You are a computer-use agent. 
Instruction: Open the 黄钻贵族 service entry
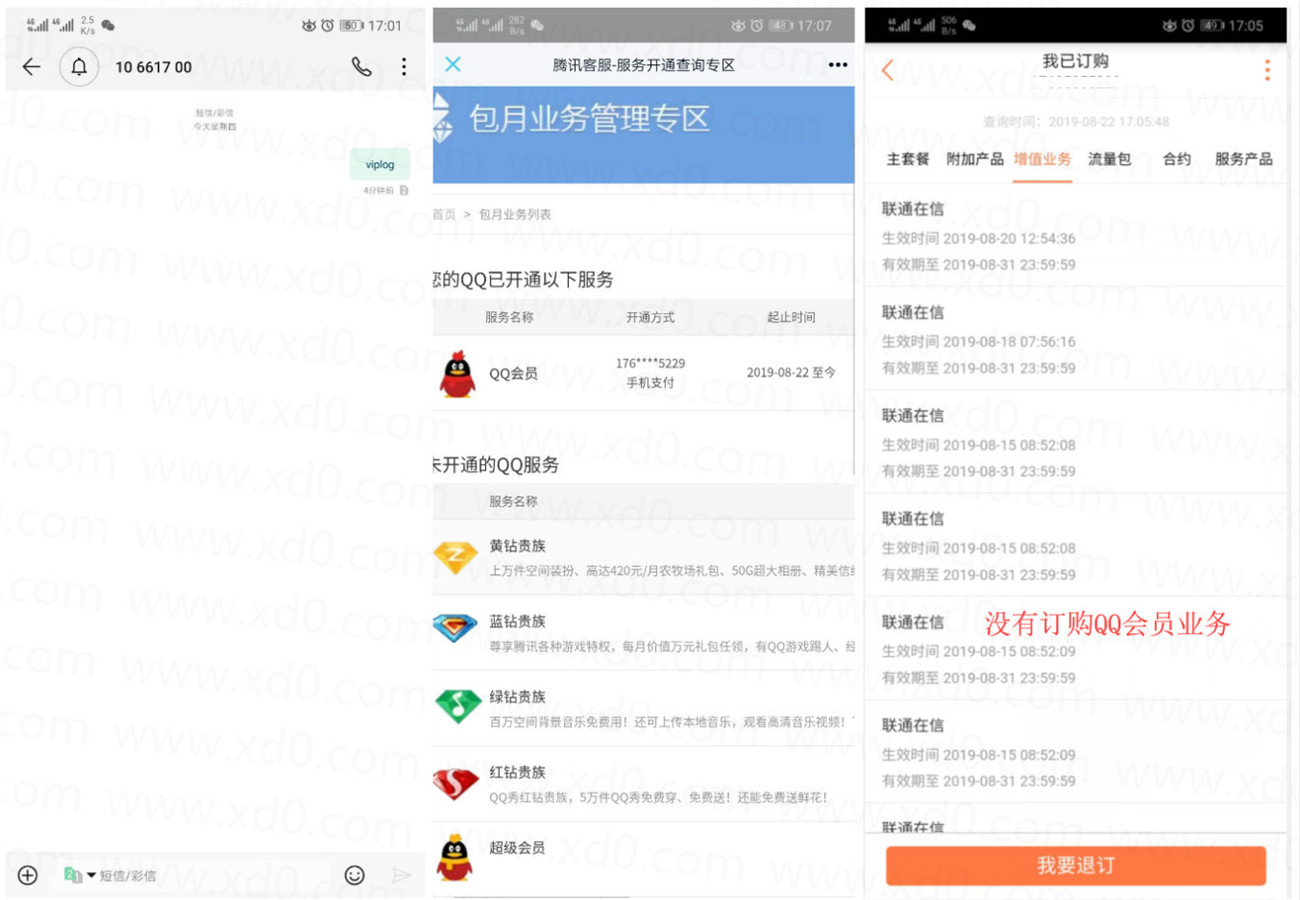pyautogui.click(x=643, y=557)
